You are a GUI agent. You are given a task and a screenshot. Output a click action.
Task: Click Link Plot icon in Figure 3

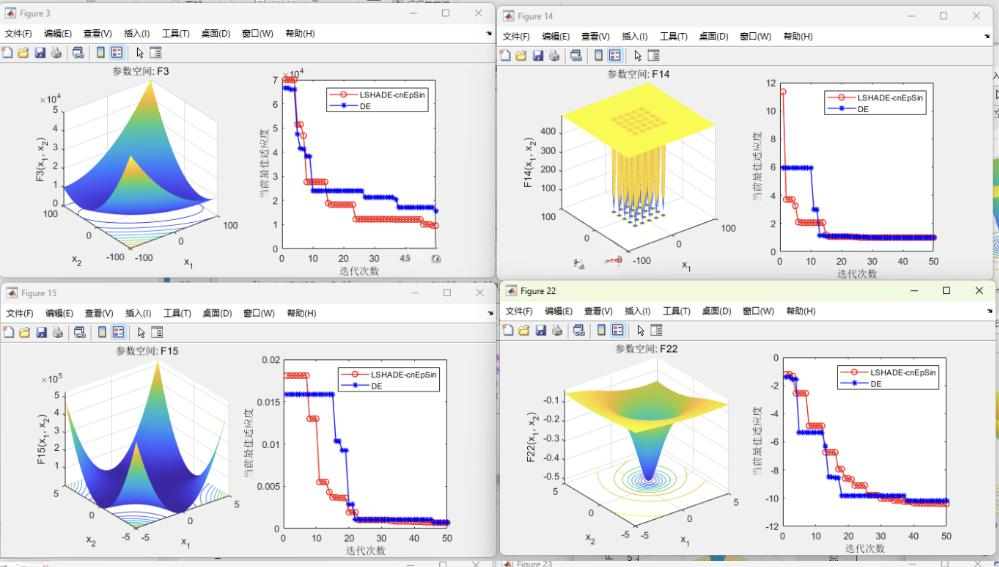pos(78,53)
